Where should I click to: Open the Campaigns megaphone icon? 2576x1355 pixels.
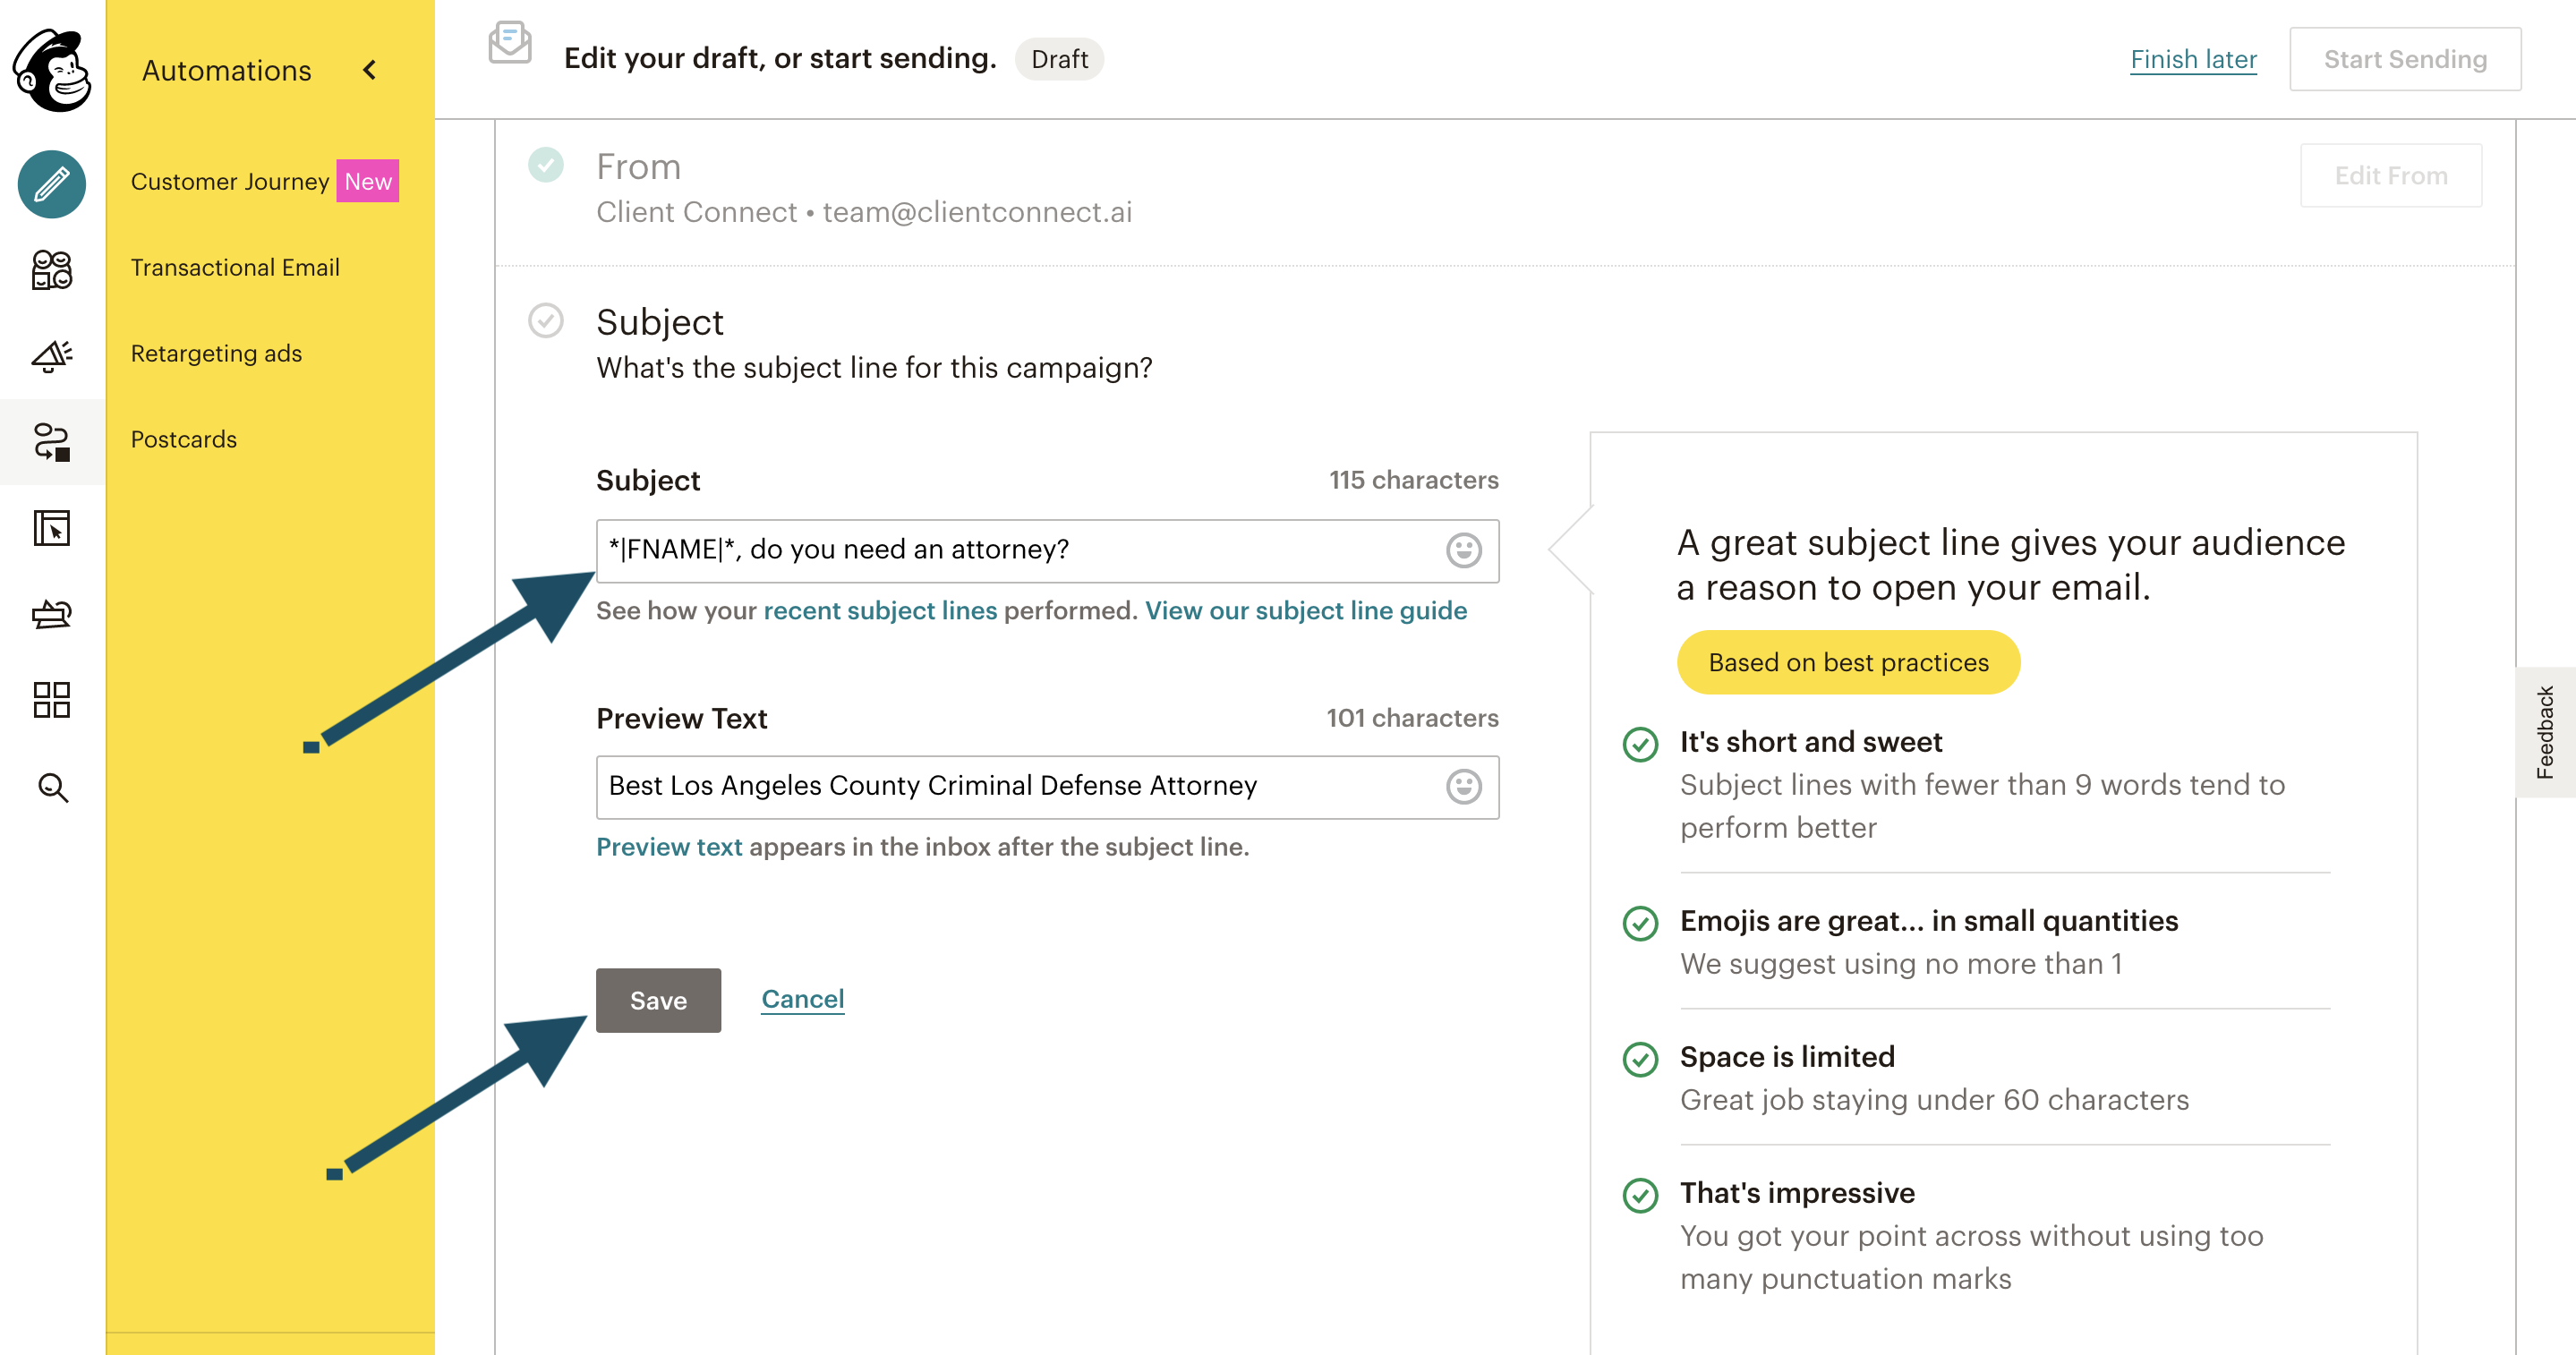pyautogui.click(x=52, y=356)
